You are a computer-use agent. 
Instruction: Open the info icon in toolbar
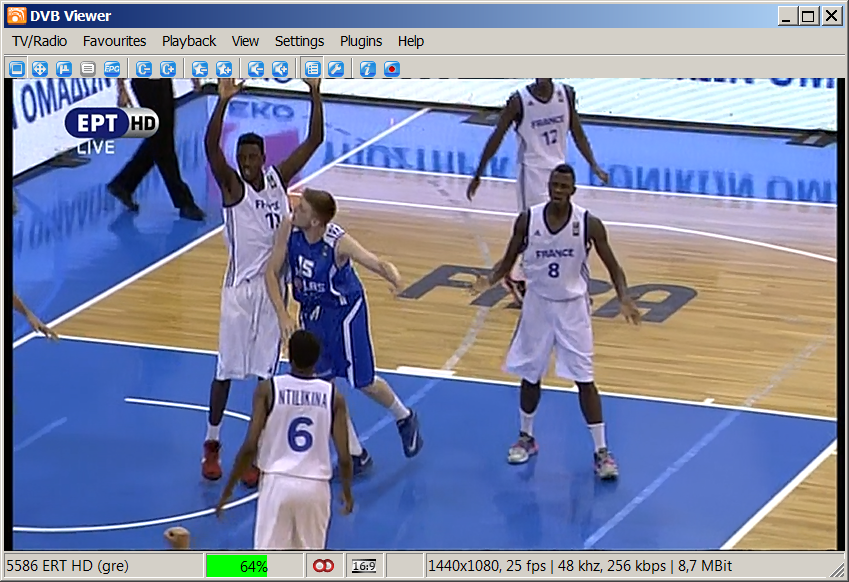tap(367, 69)
